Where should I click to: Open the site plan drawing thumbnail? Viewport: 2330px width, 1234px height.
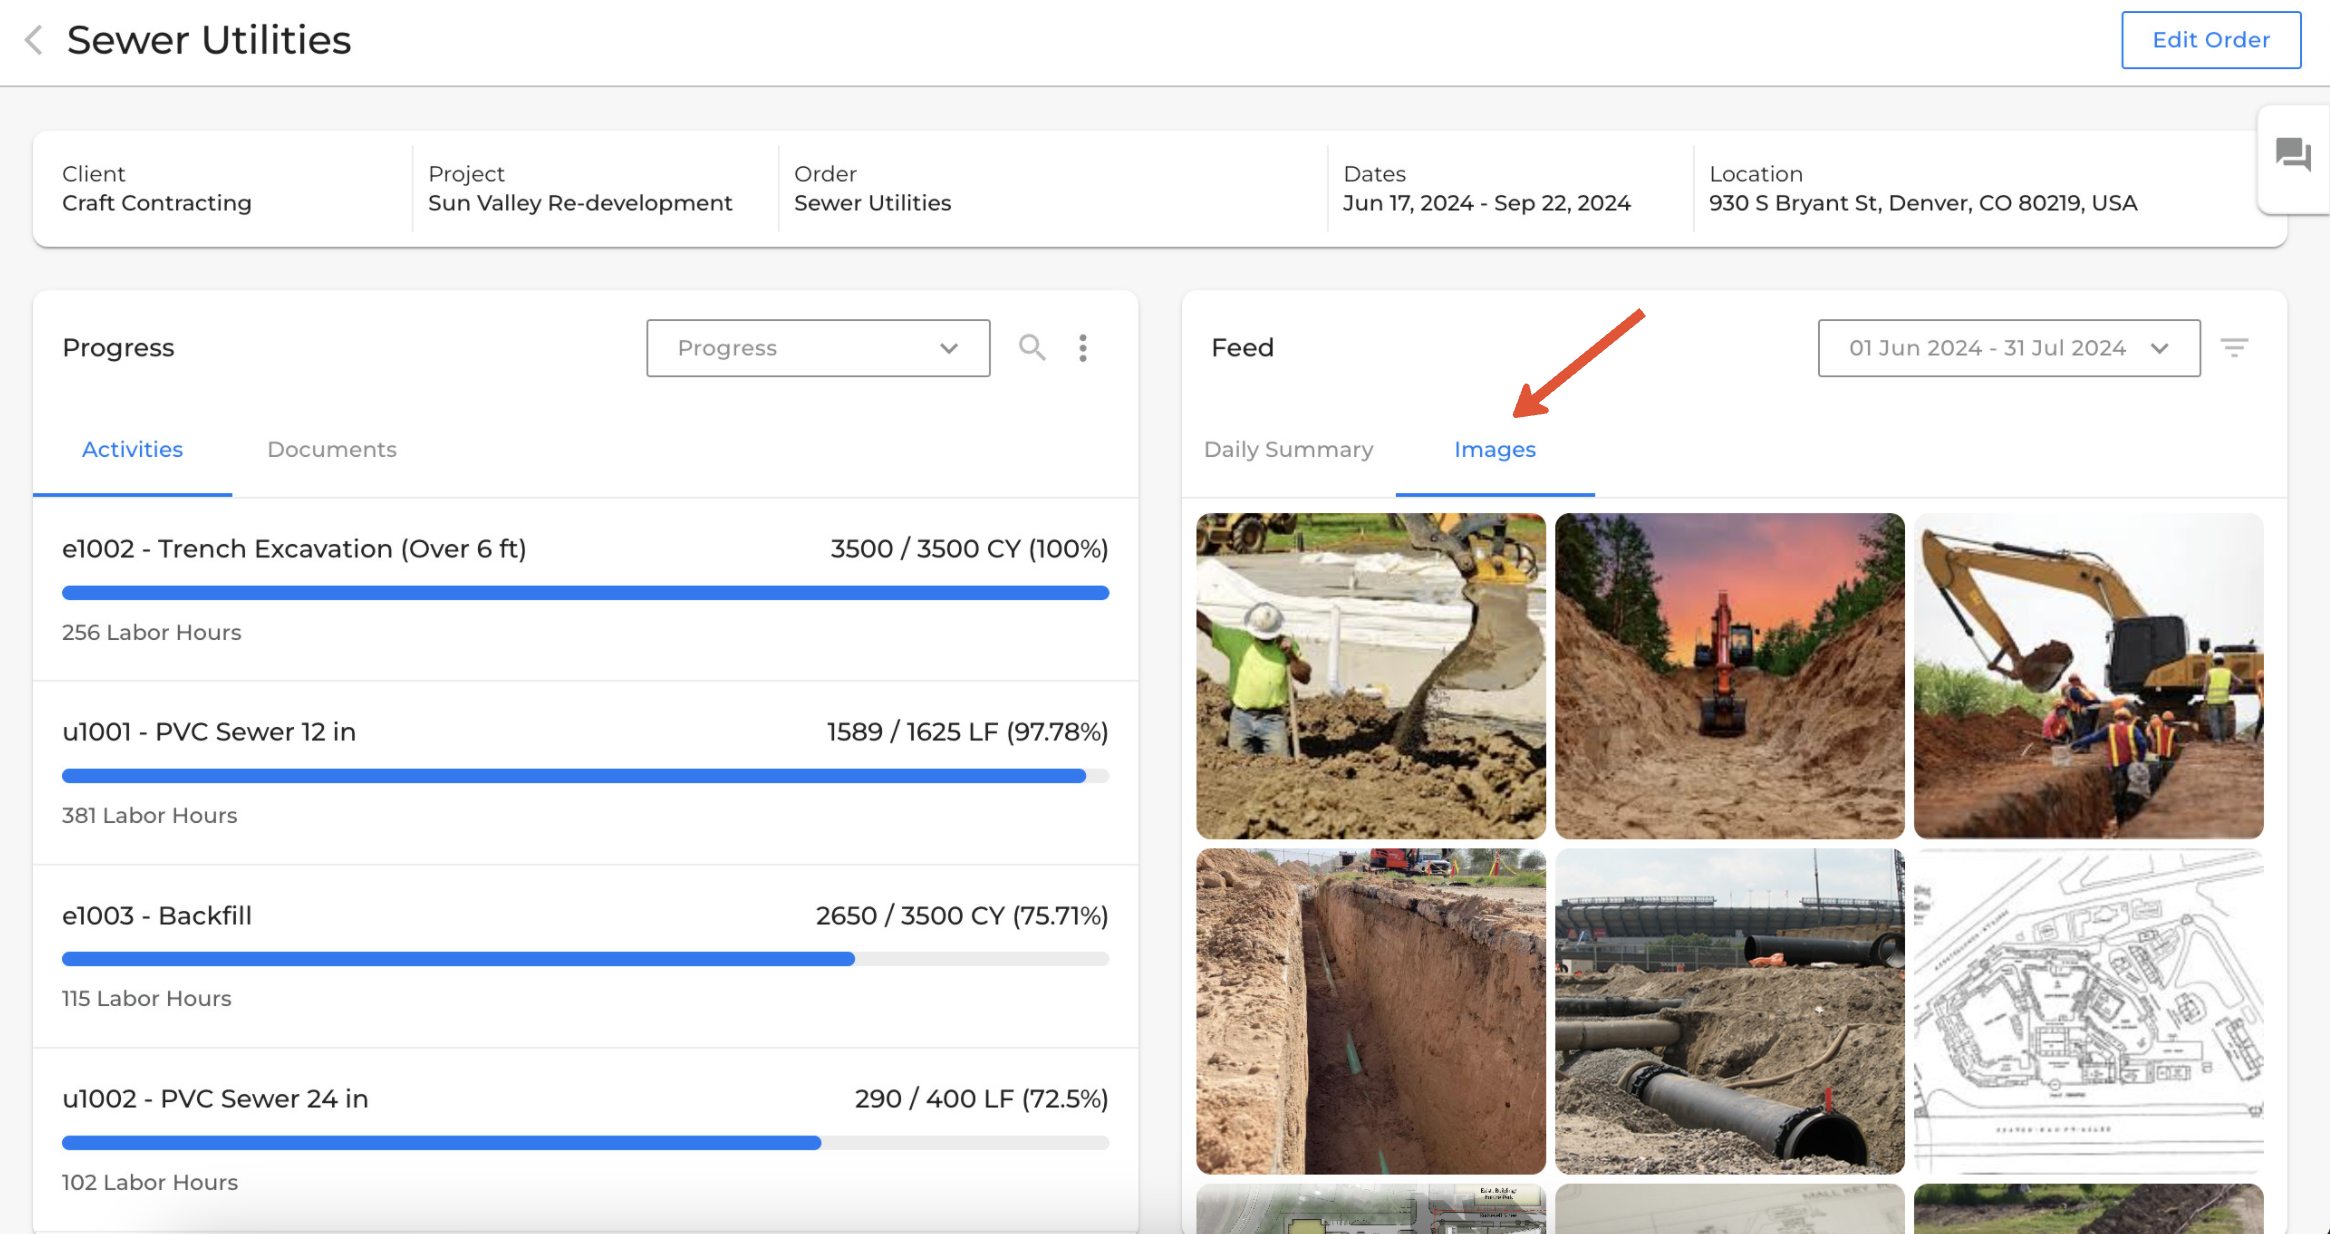(x=2088, y=1011)
